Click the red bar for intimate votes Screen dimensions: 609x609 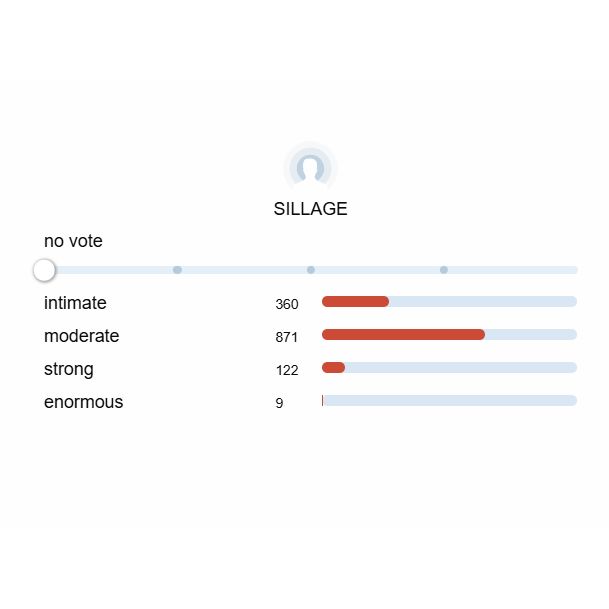(x=355, y=302)
